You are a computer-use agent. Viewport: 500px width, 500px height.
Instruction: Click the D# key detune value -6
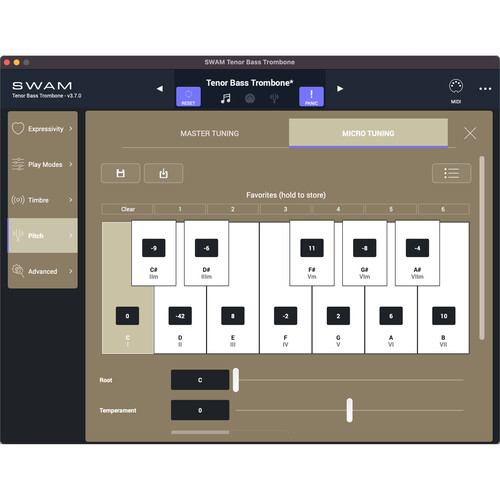[x=206, y=248]
